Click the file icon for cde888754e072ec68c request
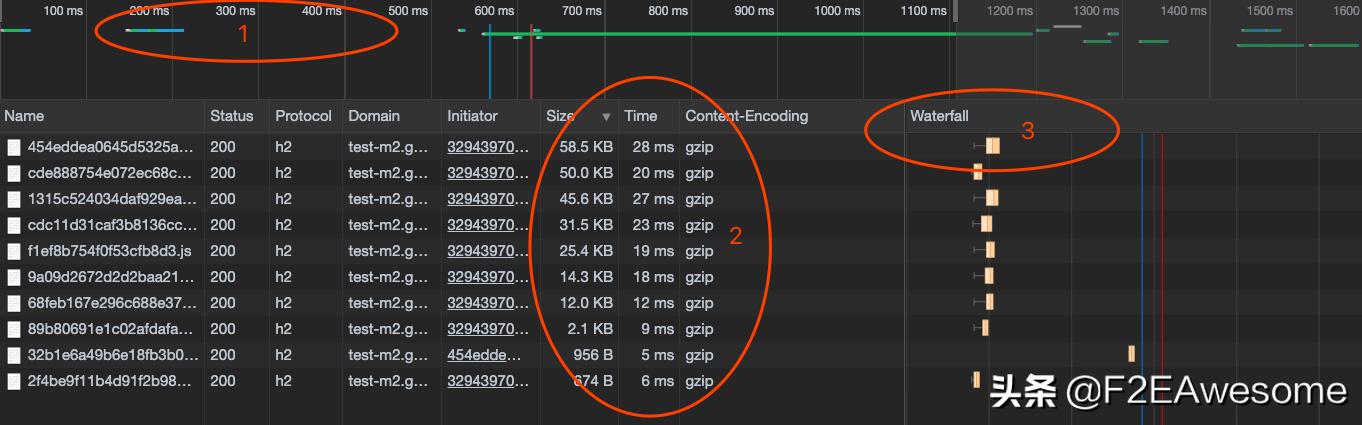This screenshot has width=1362, height=425. coord(14,173)
